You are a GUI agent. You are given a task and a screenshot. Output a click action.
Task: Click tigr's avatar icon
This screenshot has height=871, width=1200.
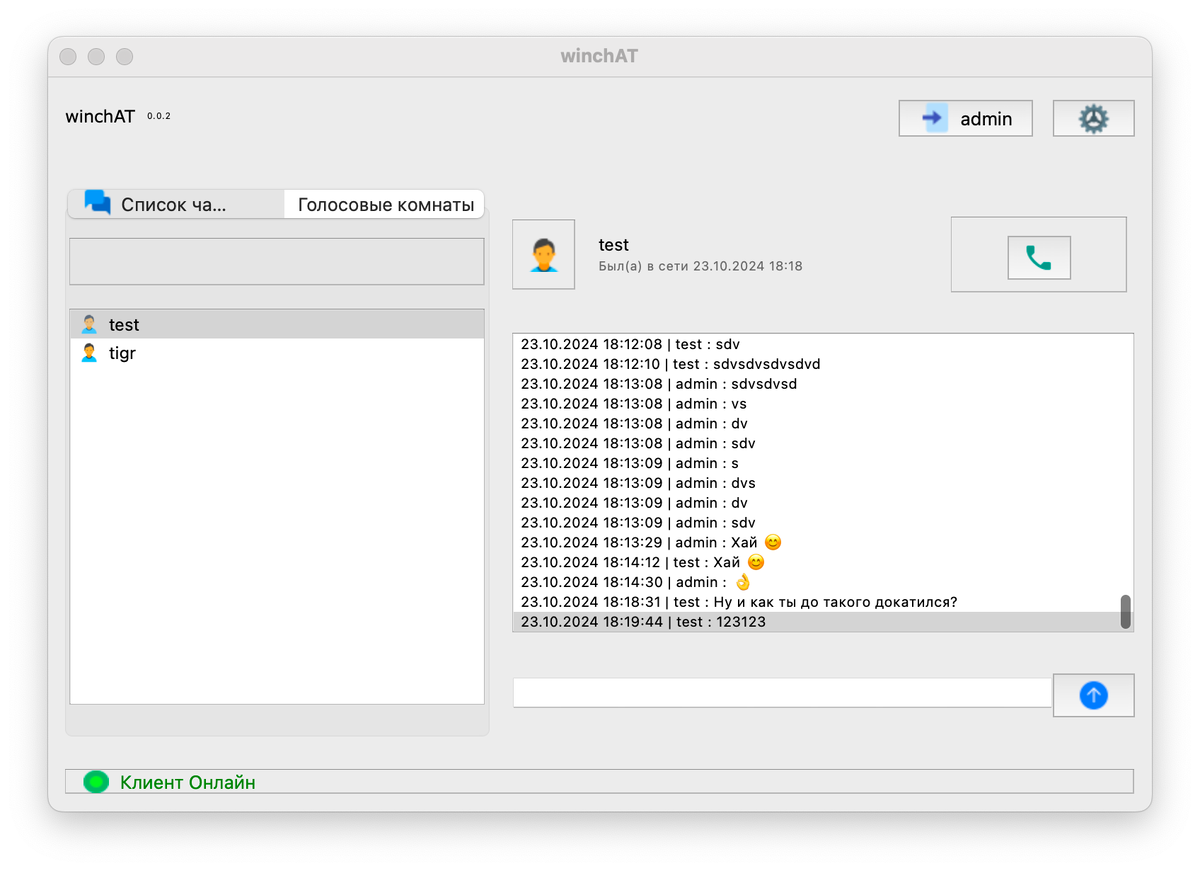pos(88,352)
